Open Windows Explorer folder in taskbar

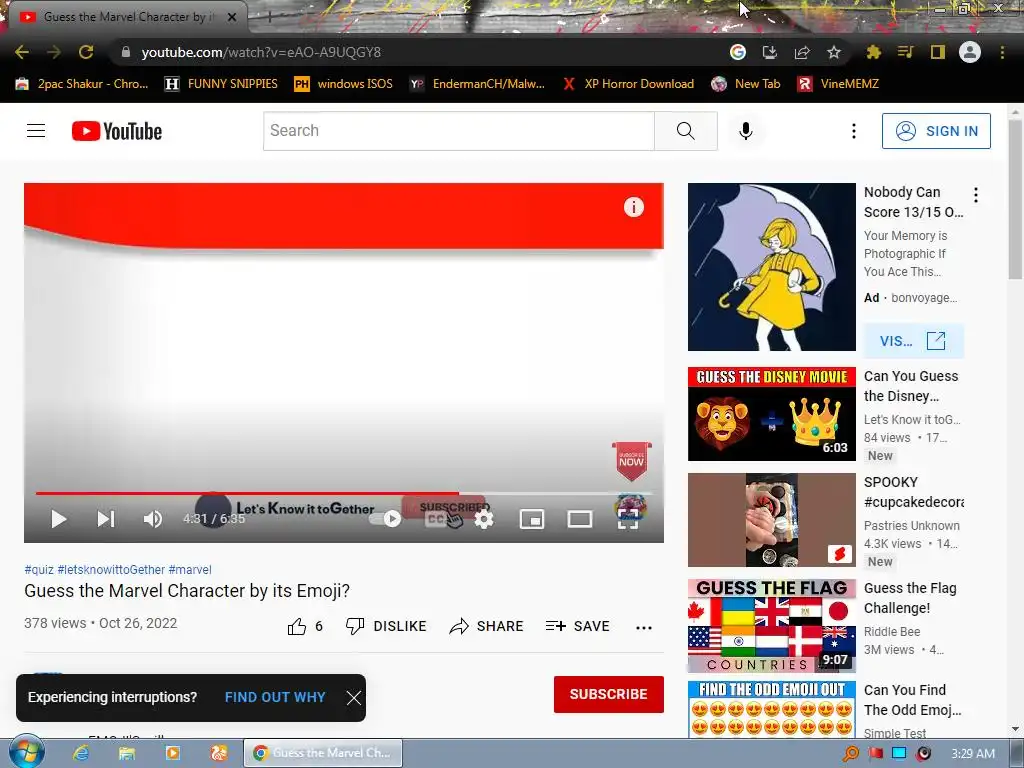click(x=127, y=753)
